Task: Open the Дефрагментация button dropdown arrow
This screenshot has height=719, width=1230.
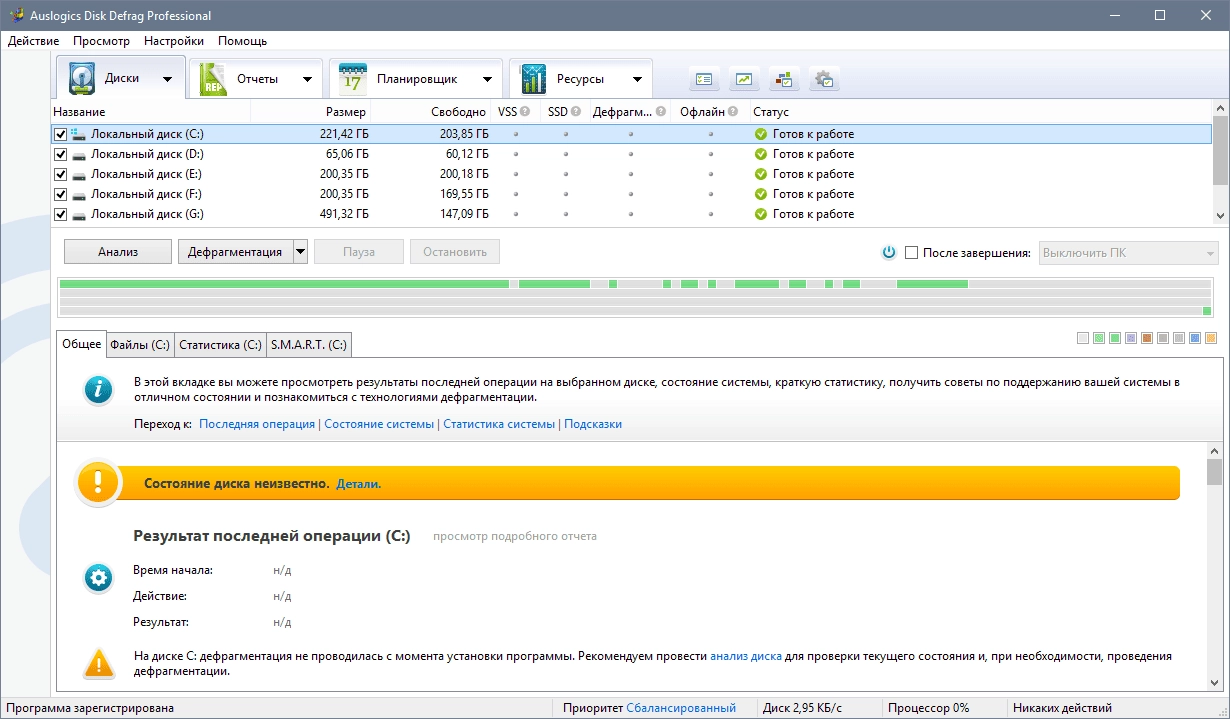Action: point(300,252)
